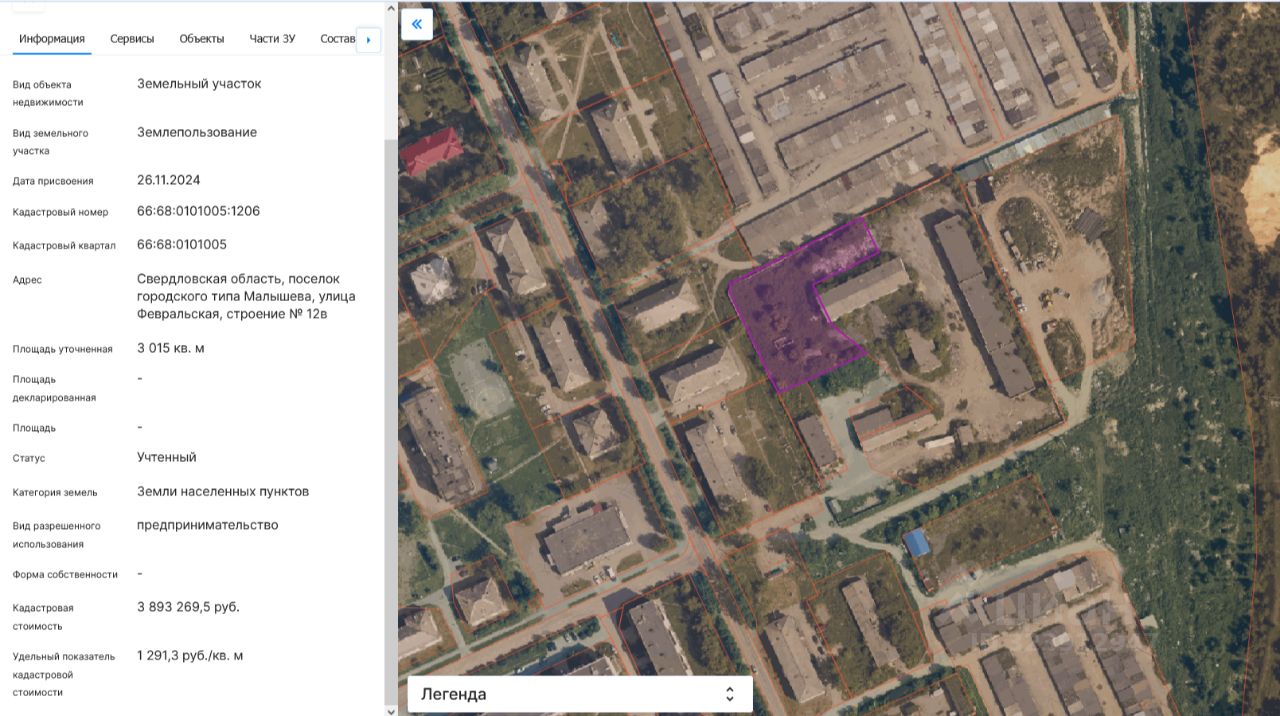Click the status value Учтенный
The width and height of the screenshot is (1280, 716).
click(x=167, y=457)
